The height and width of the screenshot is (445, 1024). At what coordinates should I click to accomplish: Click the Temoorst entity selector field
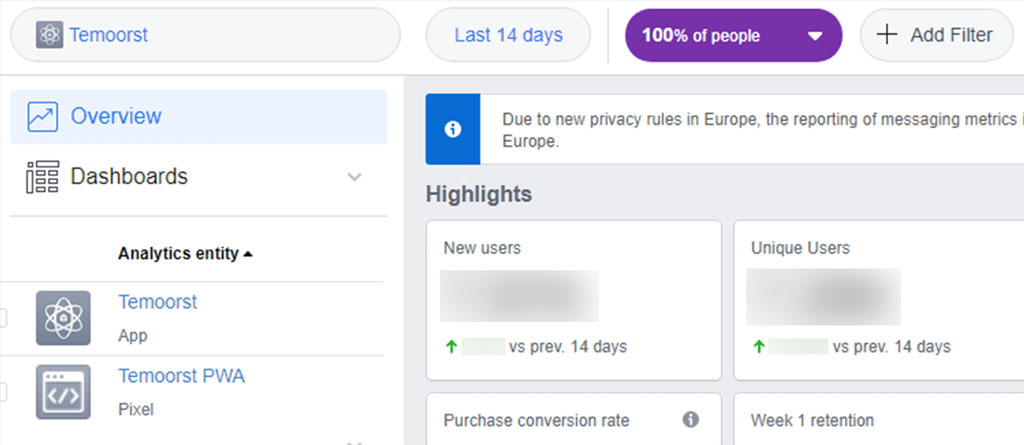click(205, 35)
